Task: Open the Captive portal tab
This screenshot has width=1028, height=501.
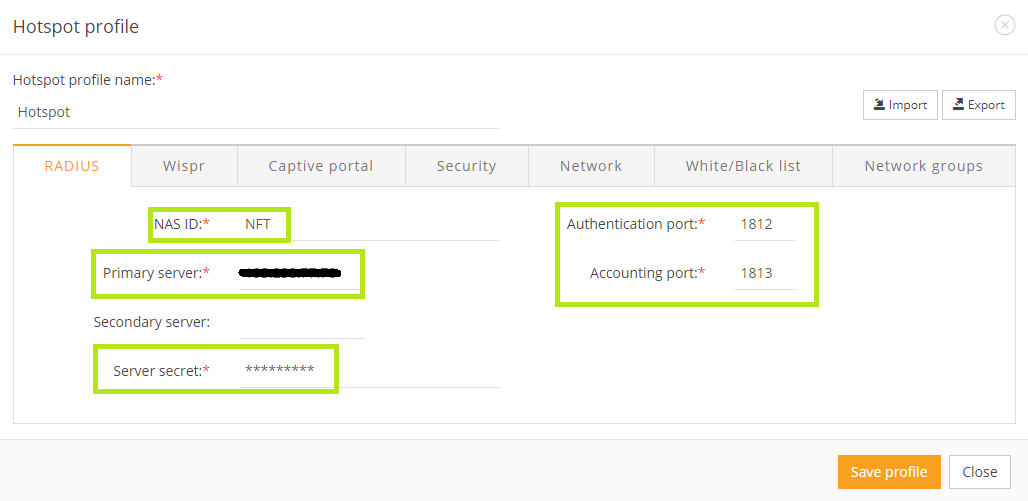Action: click(x=321, y=166)
